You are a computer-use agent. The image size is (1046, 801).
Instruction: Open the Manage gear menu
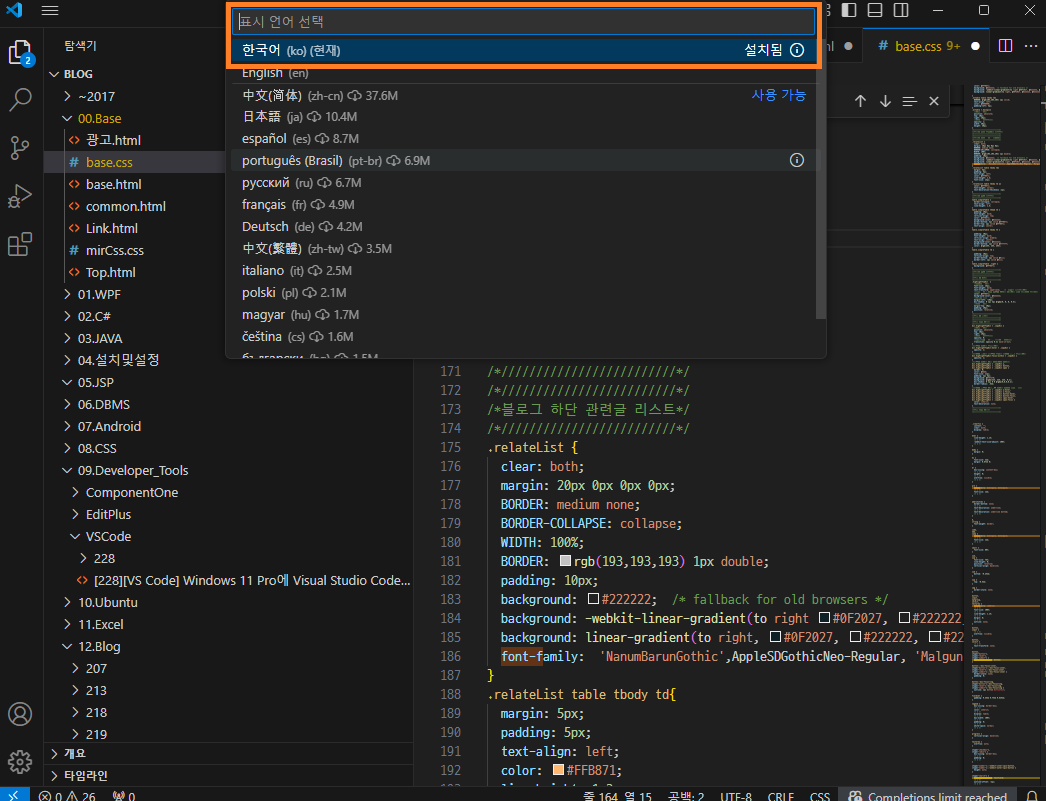click(20, 761)
